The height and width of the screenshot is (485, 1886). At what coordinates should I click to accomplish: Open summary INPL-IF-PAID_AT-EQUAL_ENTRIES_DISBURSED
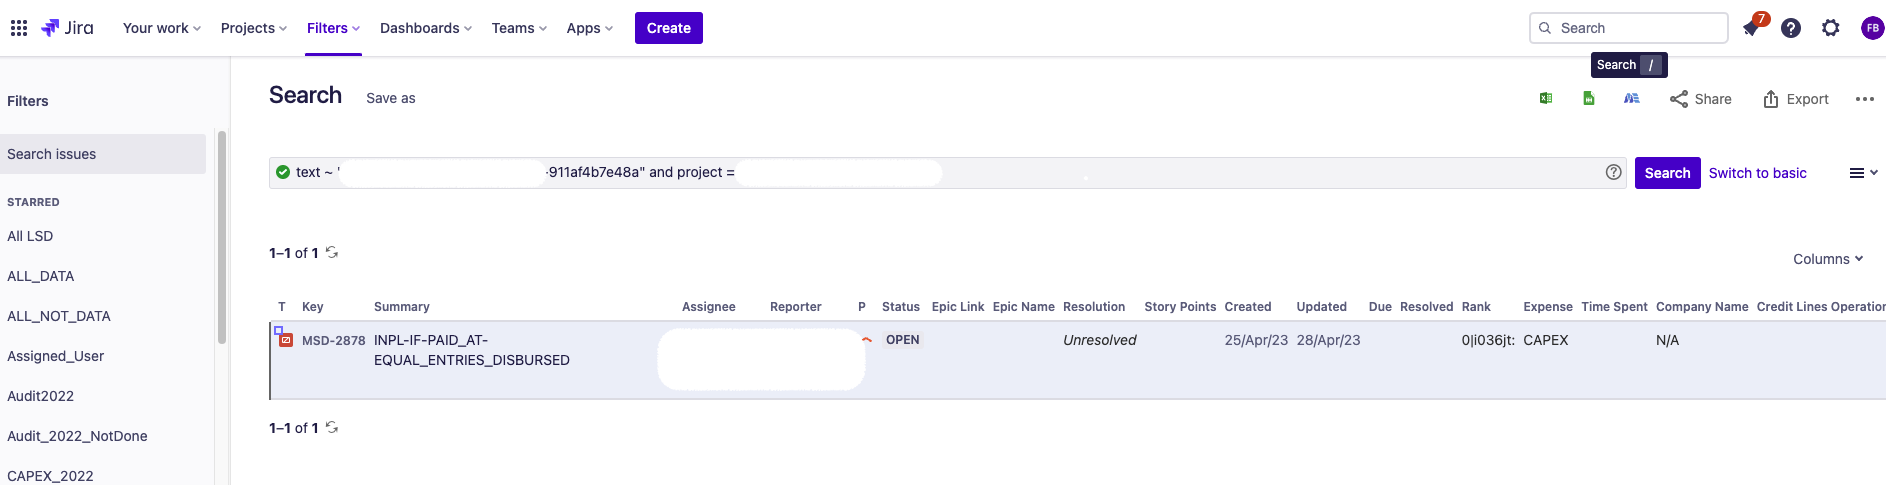coord(472,350)
